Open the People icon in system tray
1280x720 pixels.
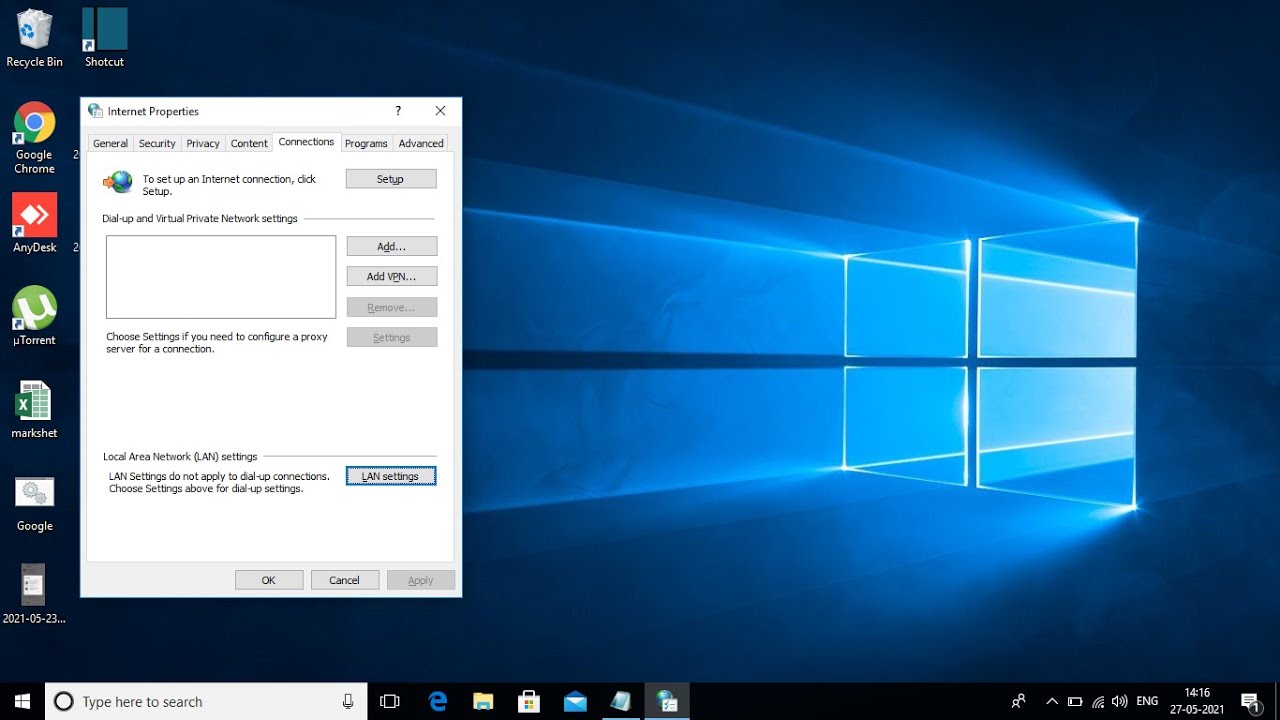[x=1019, y=701]
